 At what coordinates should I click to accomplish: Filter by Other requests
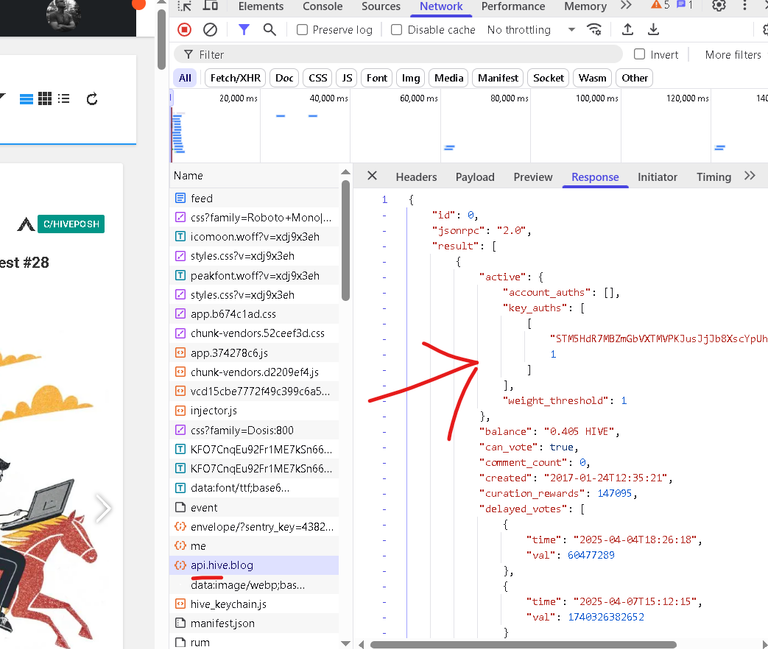click(x=634, y=78)
